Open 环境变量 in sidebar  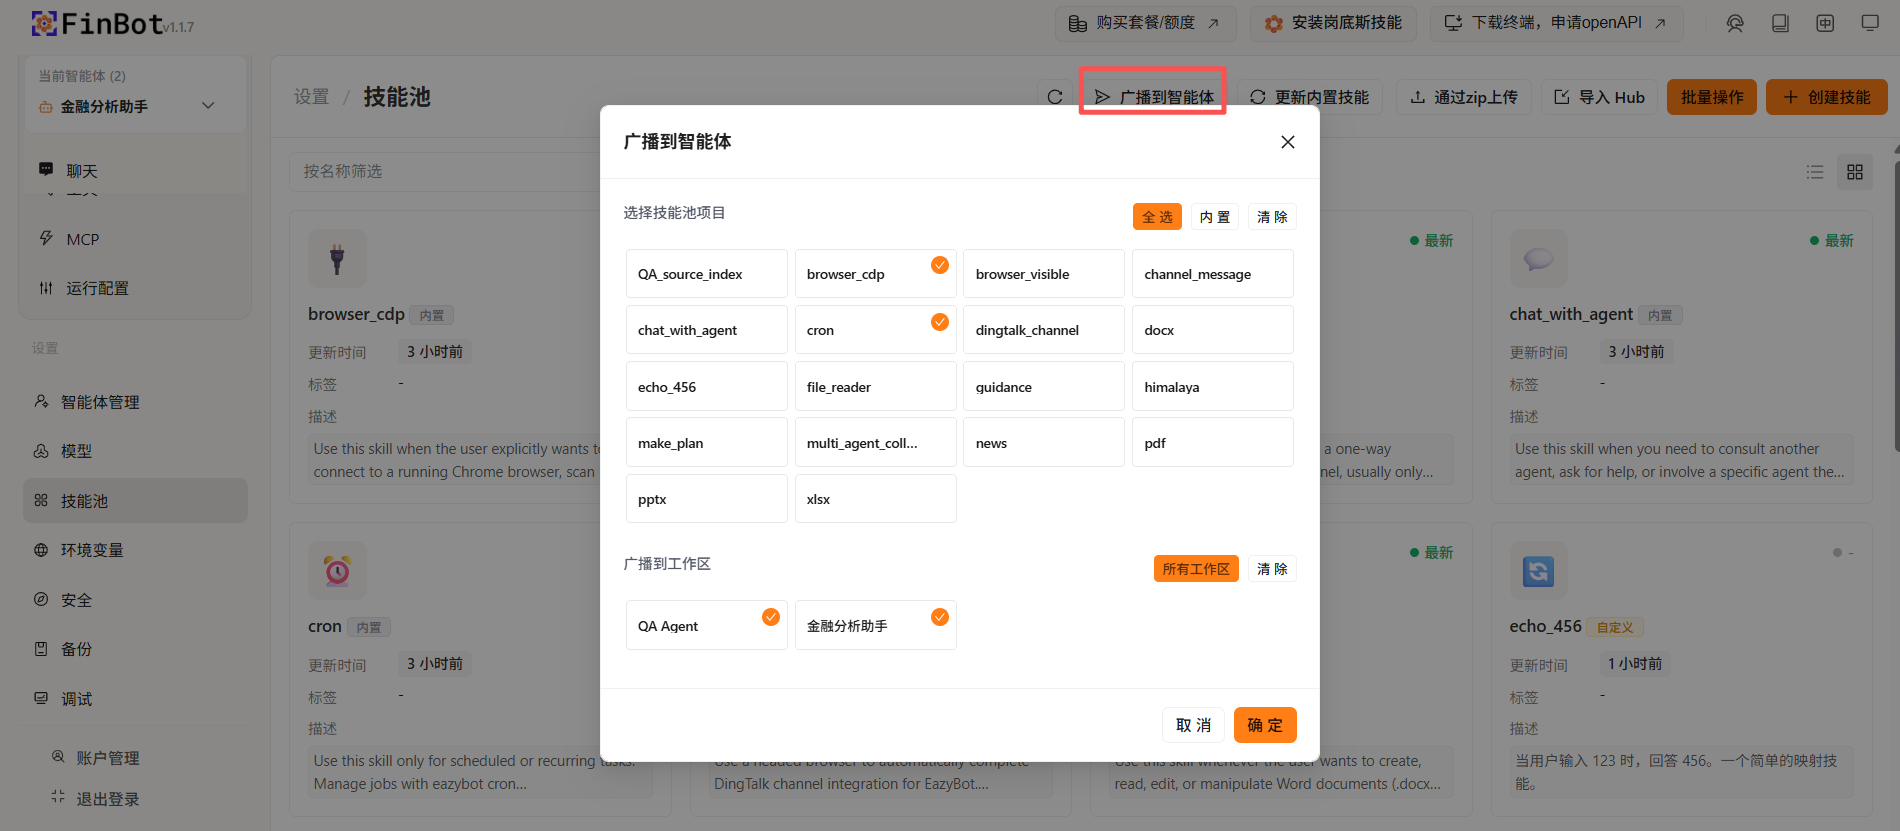[x=135, y=550]
